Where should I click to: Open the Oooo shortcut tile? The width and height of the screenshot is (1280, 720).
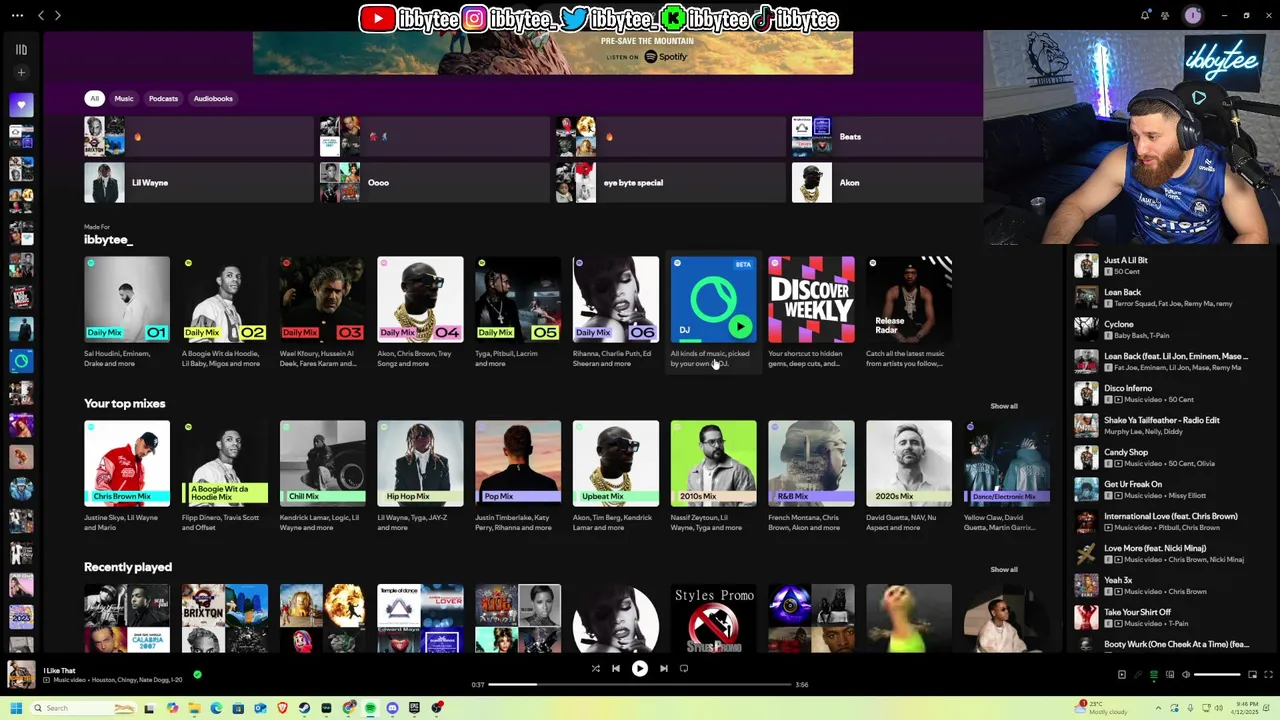434,183
